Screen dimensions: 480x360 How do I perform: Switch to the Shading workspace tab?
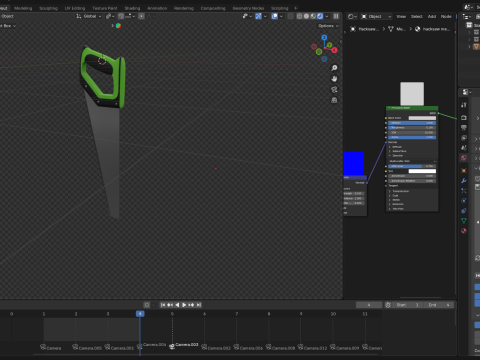(132, 8)
